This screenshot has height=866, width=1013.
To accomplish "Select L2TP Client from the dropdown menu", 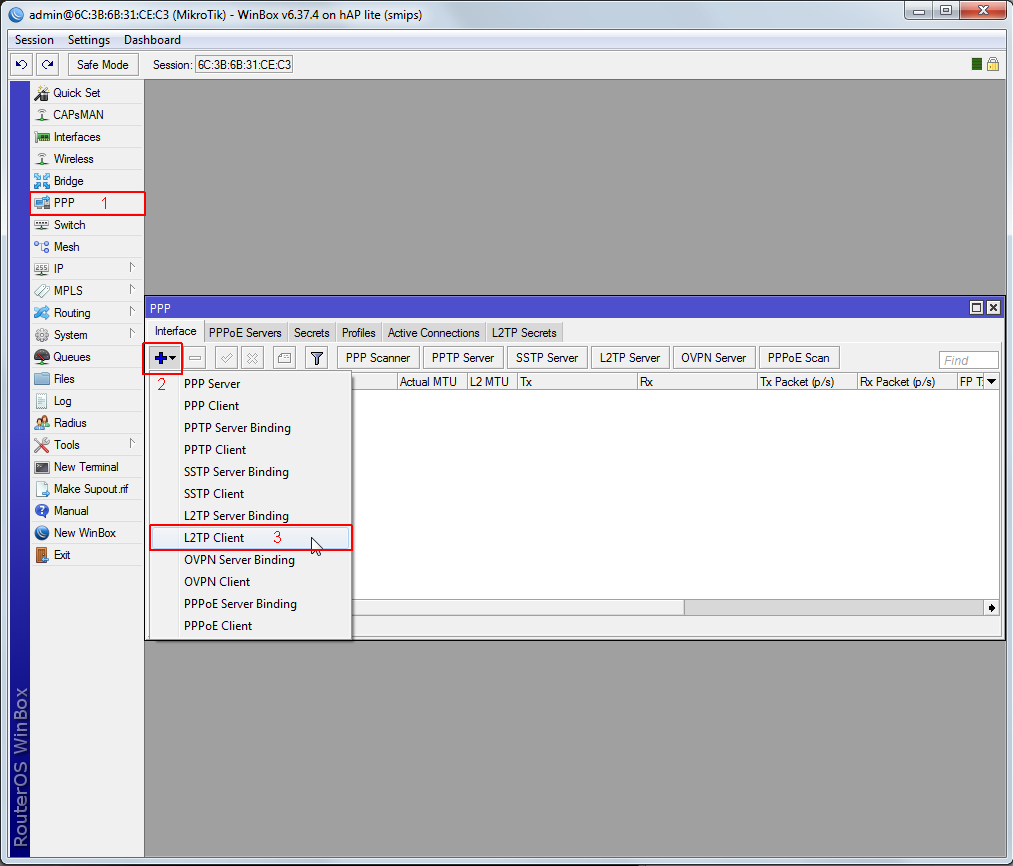I will tap(214, 538).
